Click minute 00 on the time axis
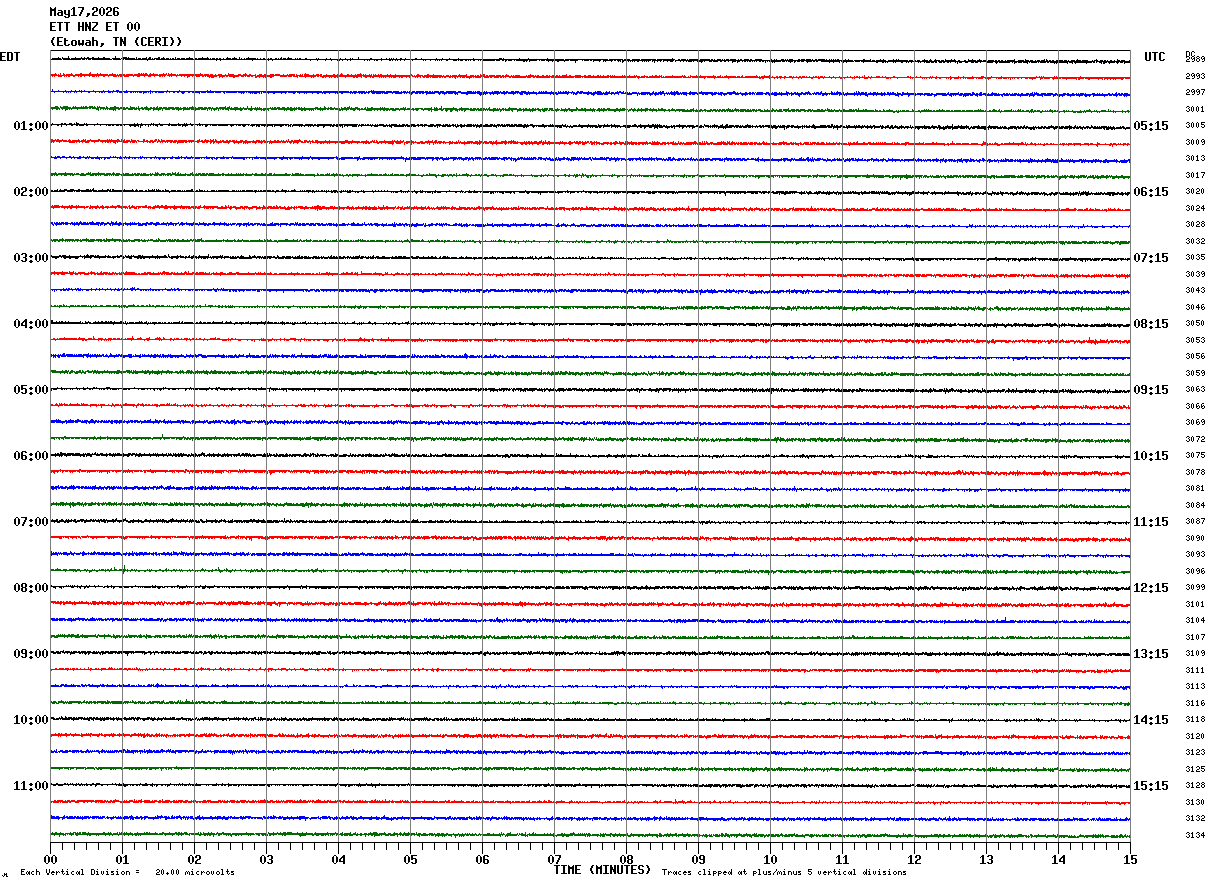This screenshot has width=1210, height=886. tap(51, 859)
